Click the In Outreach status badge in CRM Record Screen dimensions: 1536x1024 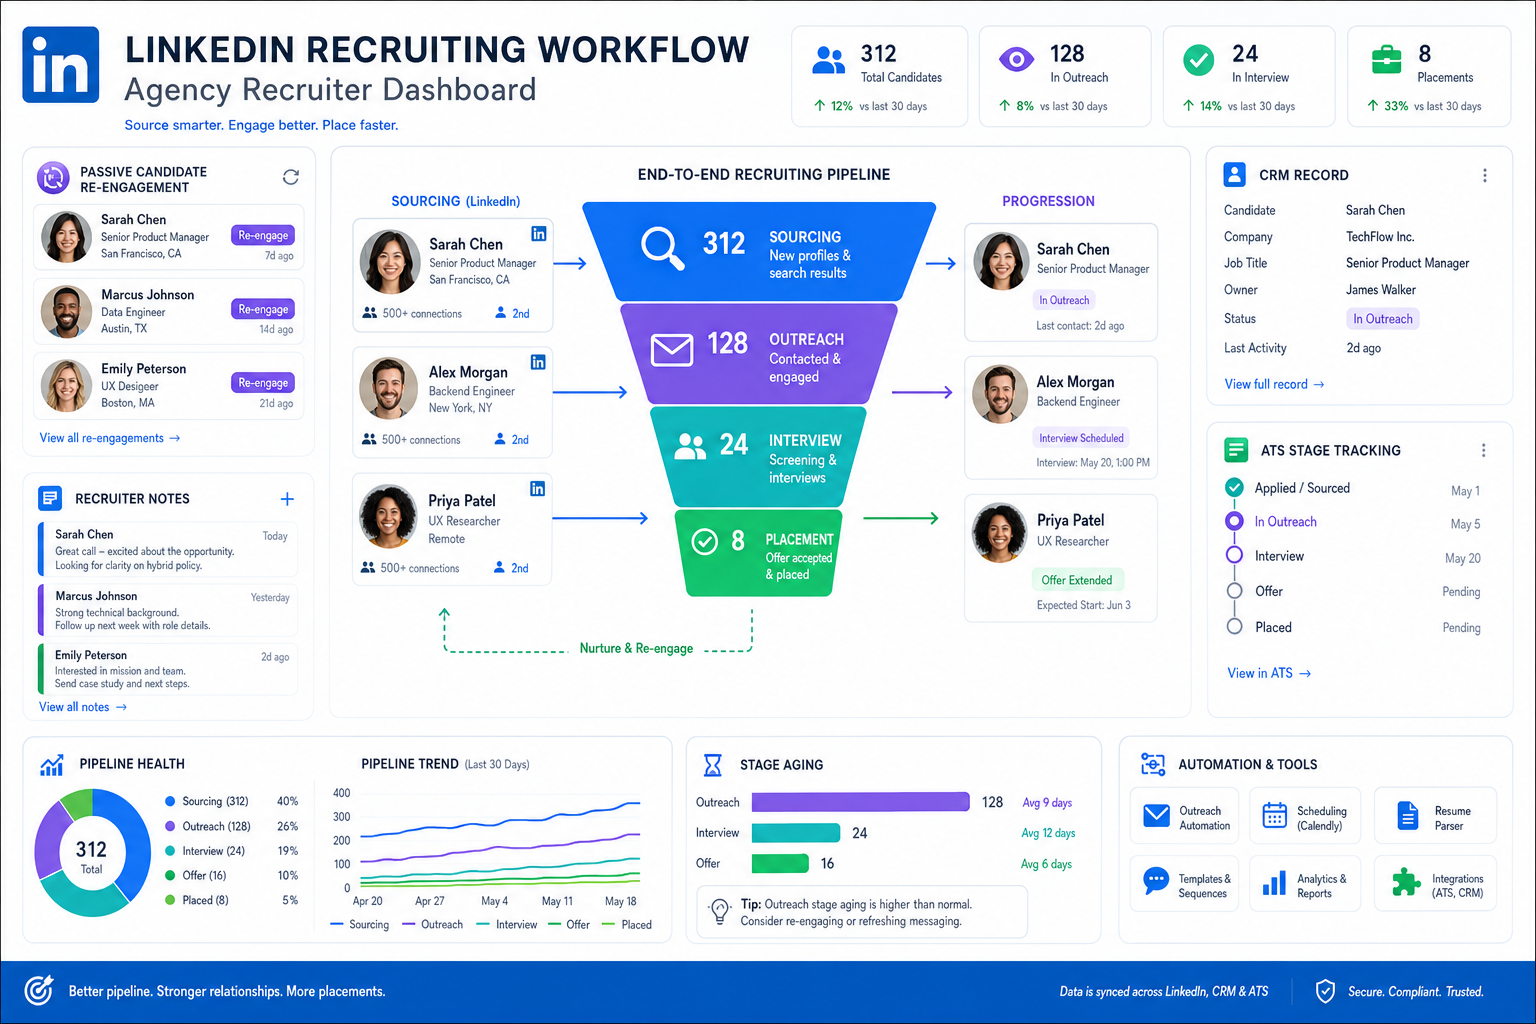[1383, 319]
